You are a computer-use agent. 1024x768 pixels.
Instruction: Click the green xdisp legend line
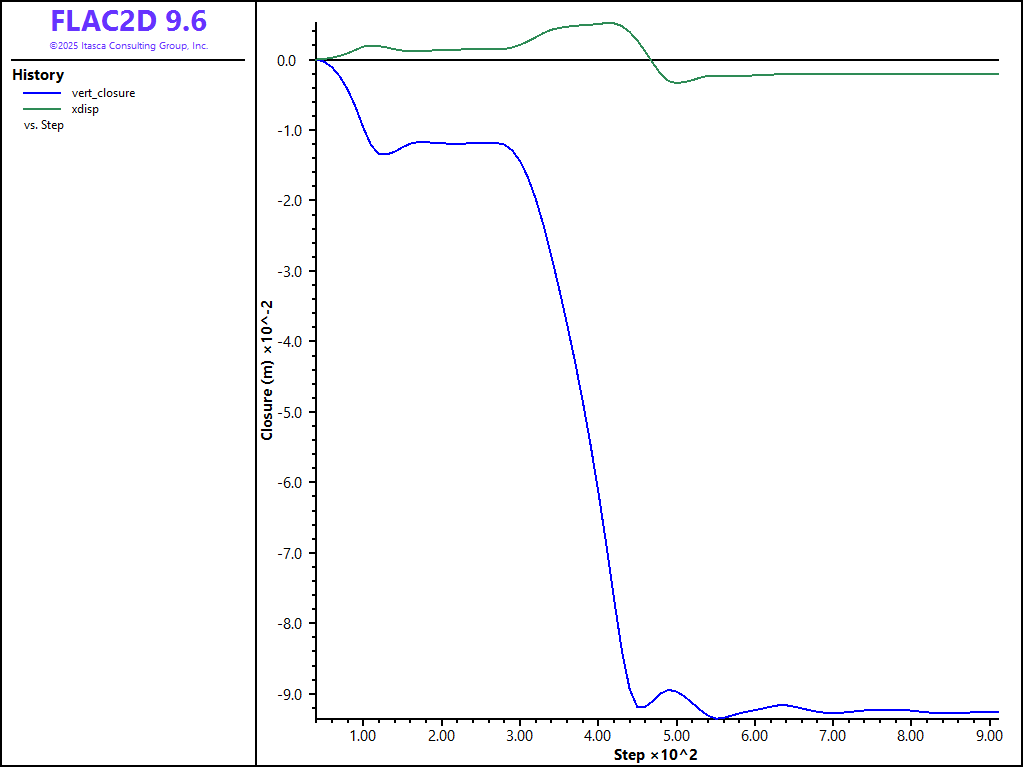43,109
